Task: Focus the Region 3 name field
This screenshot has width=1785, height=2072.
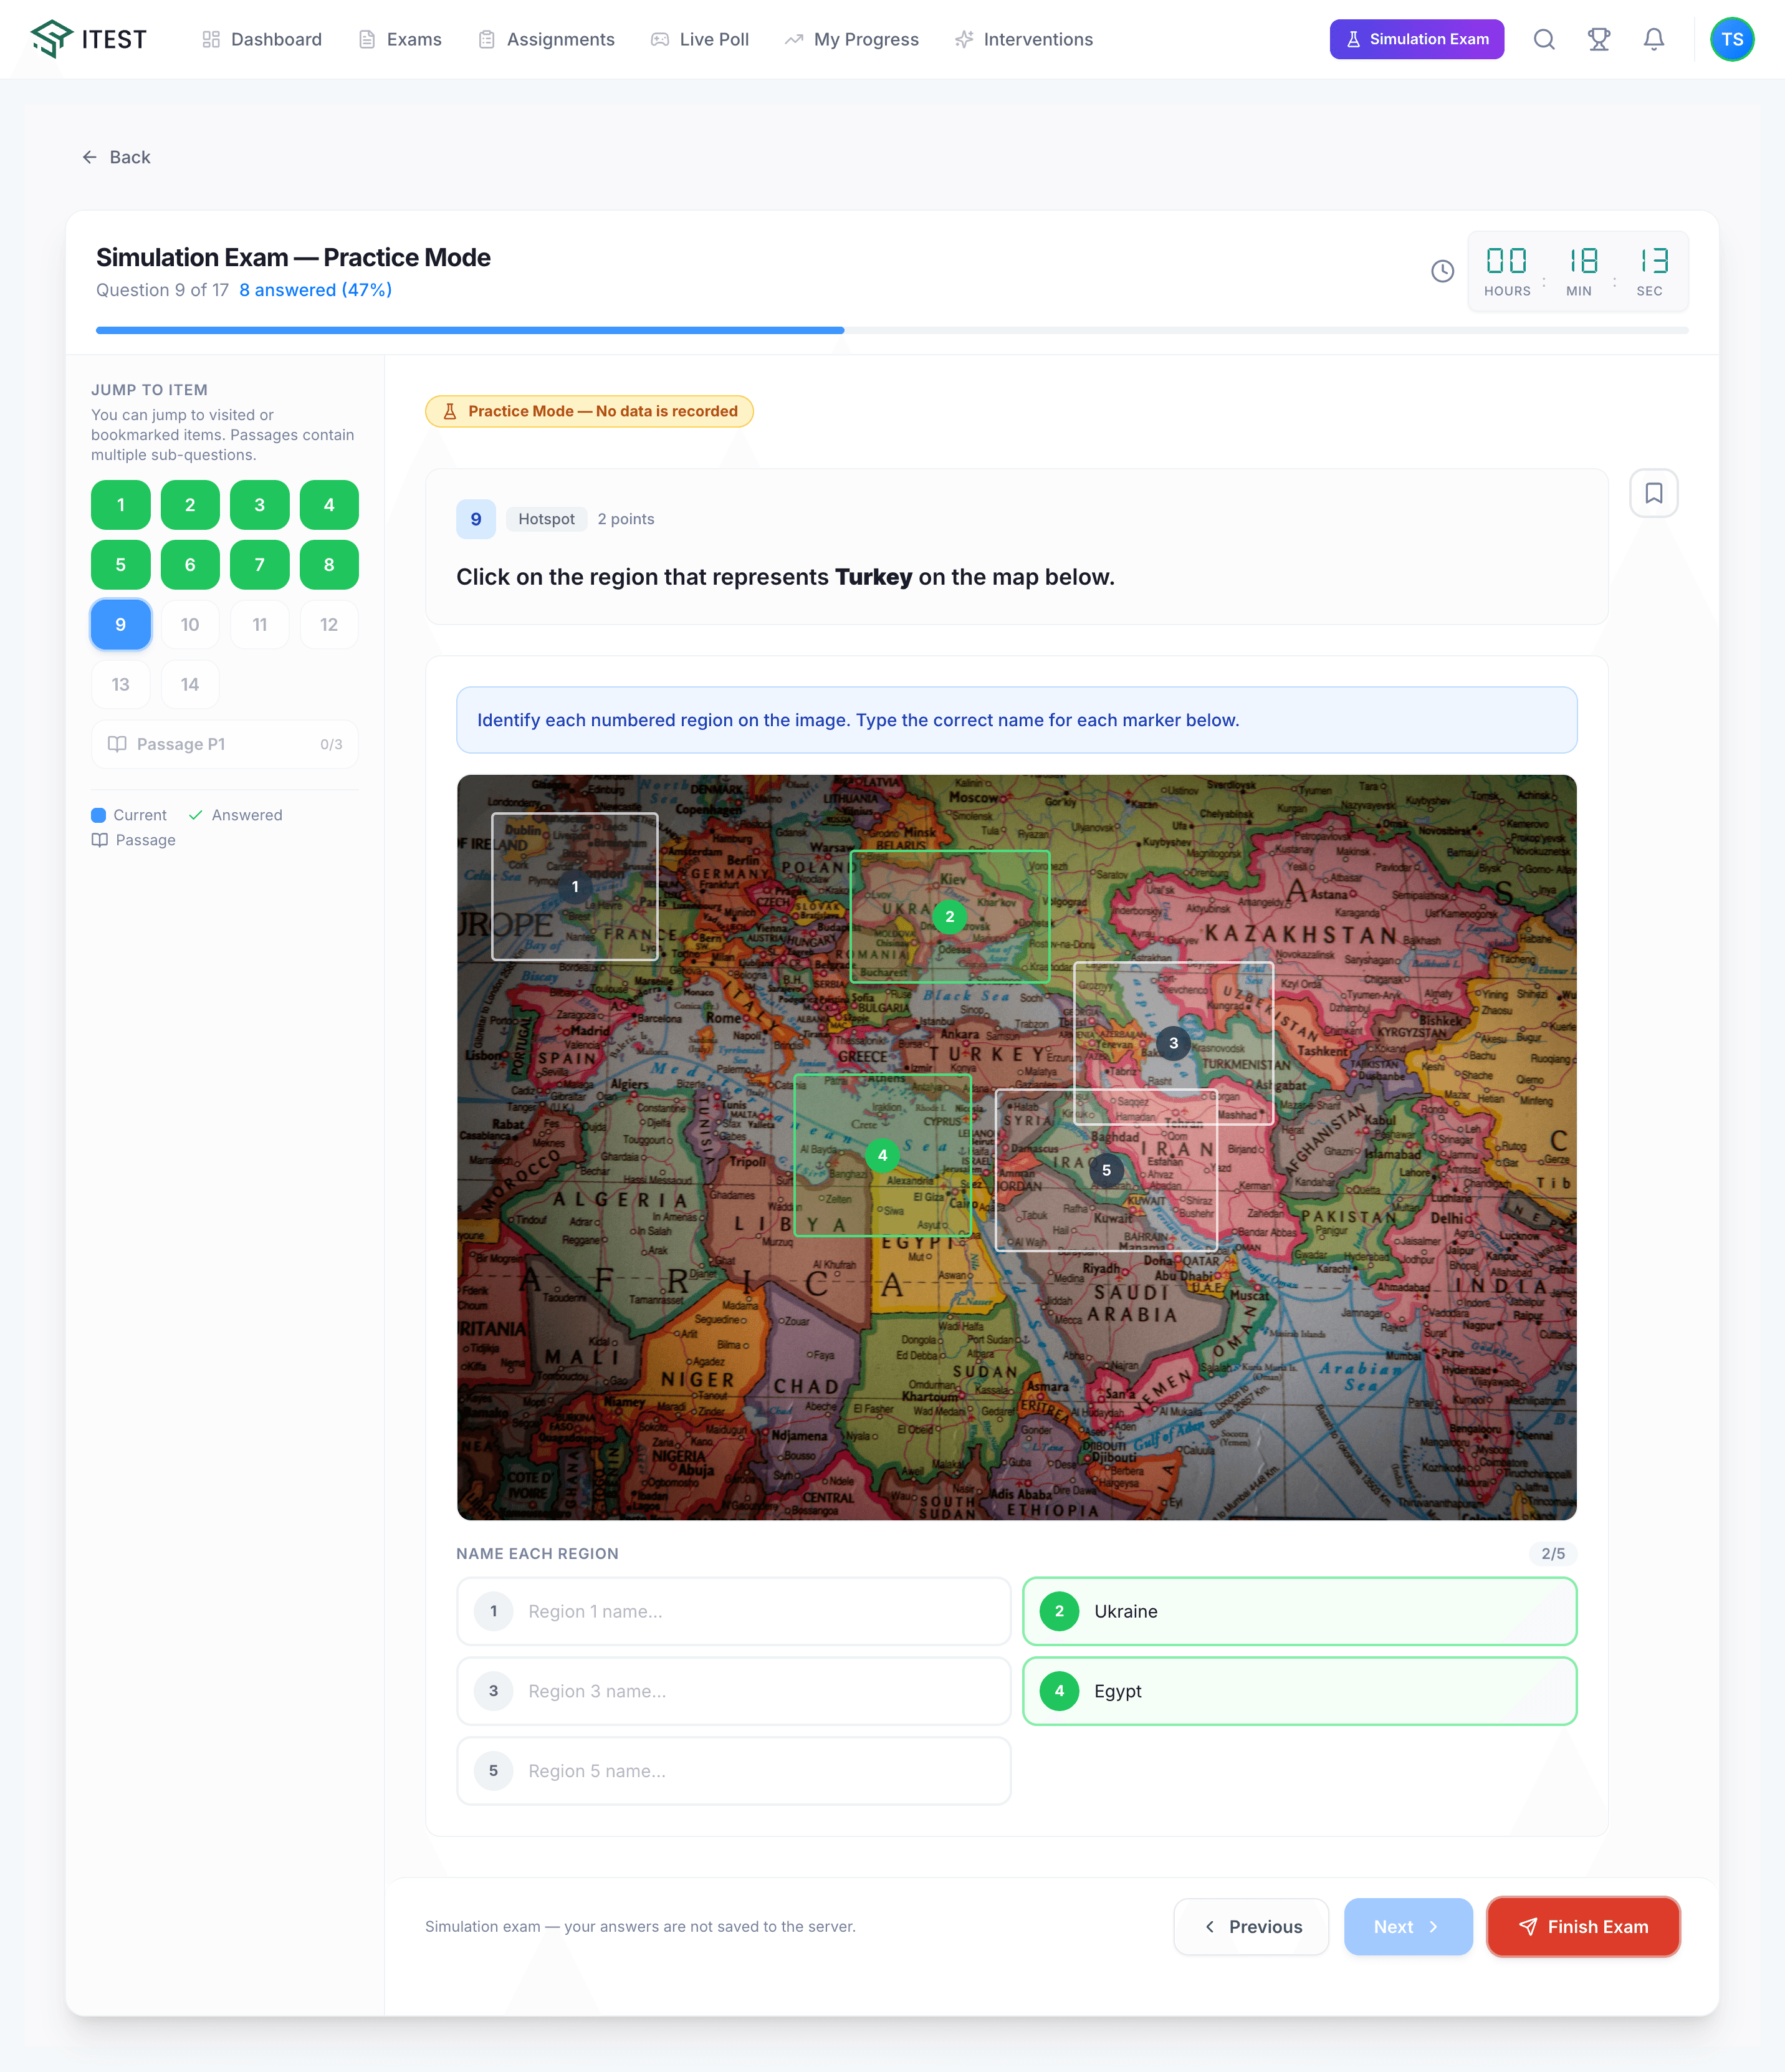Action: tap(734, 1691)
